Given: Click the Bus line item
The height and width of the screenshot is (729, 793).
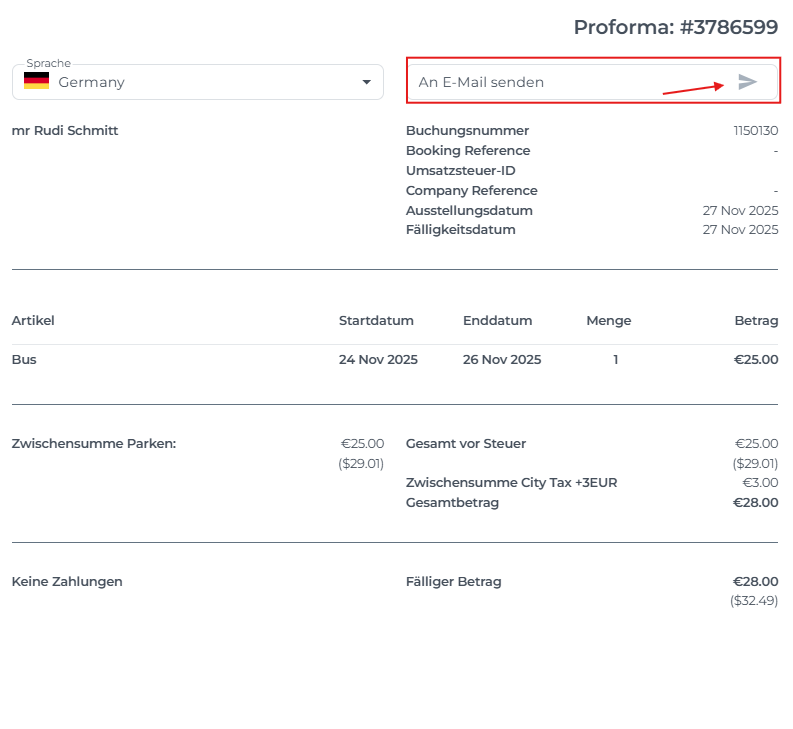Looking at the screenshot, I should tap(24, 359).
